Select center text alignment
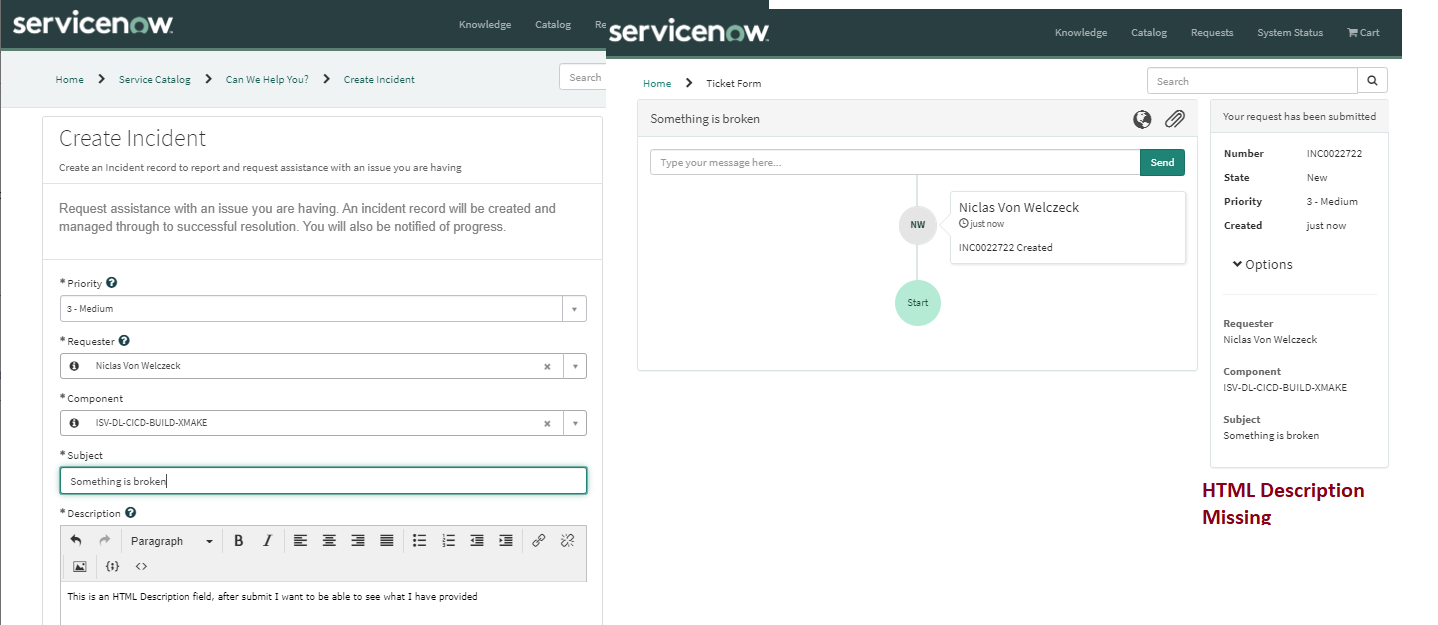 pos(329,540)
